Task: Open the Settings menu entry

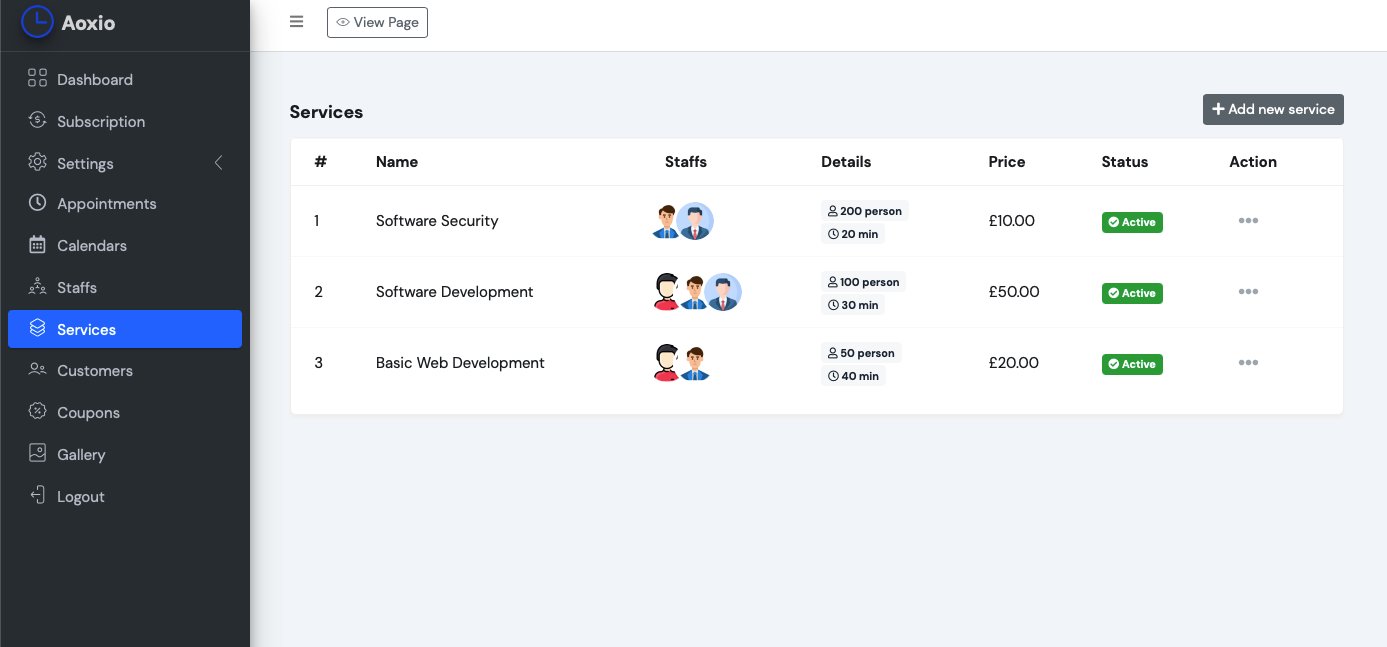Action: (84, 163)
